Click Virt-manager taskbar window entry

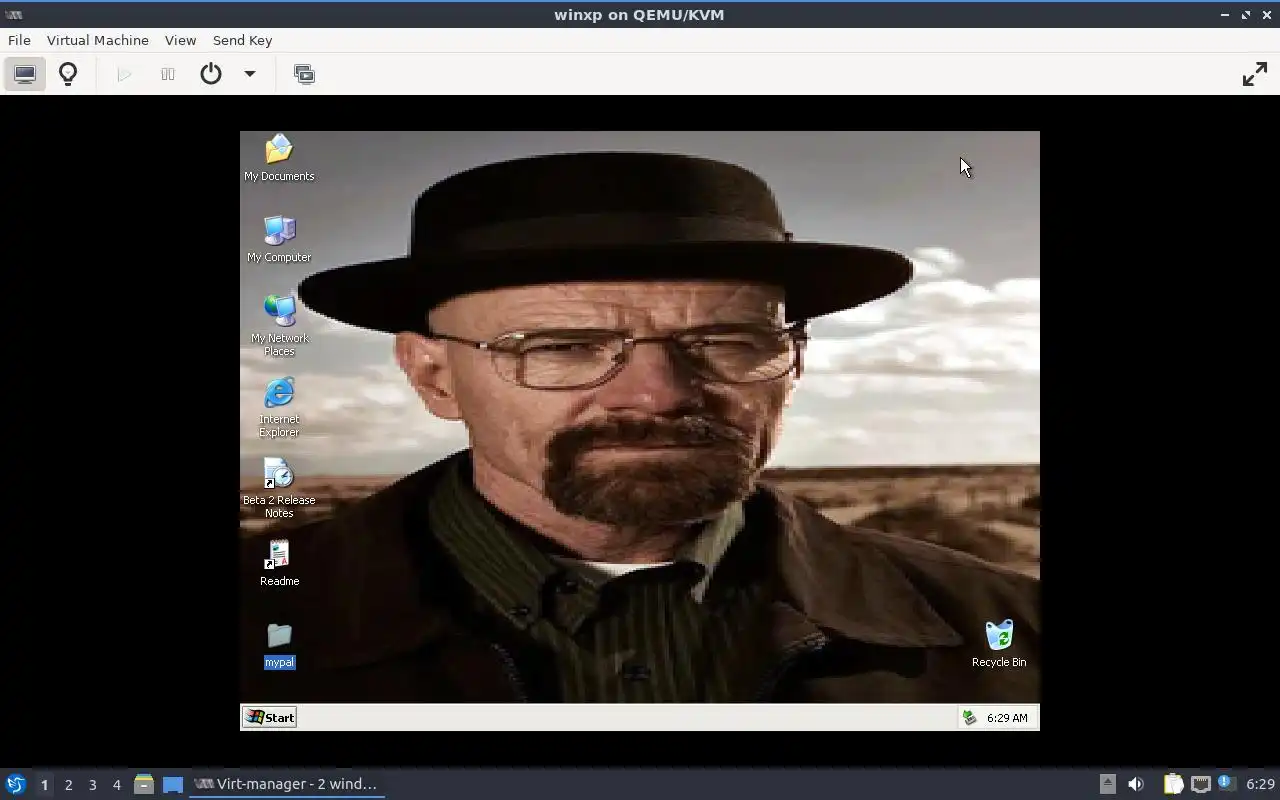(287, 784)
